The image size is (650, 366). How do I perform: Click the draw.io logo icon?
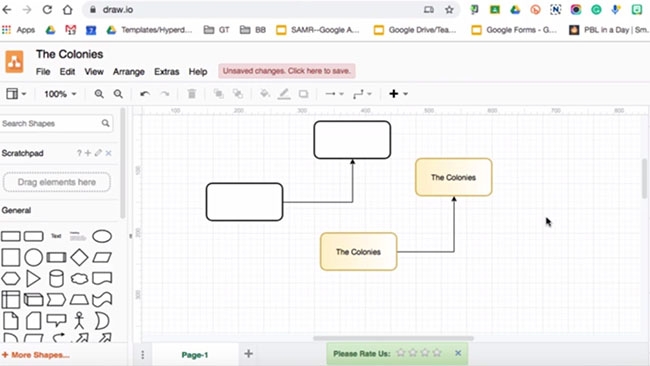14,62
